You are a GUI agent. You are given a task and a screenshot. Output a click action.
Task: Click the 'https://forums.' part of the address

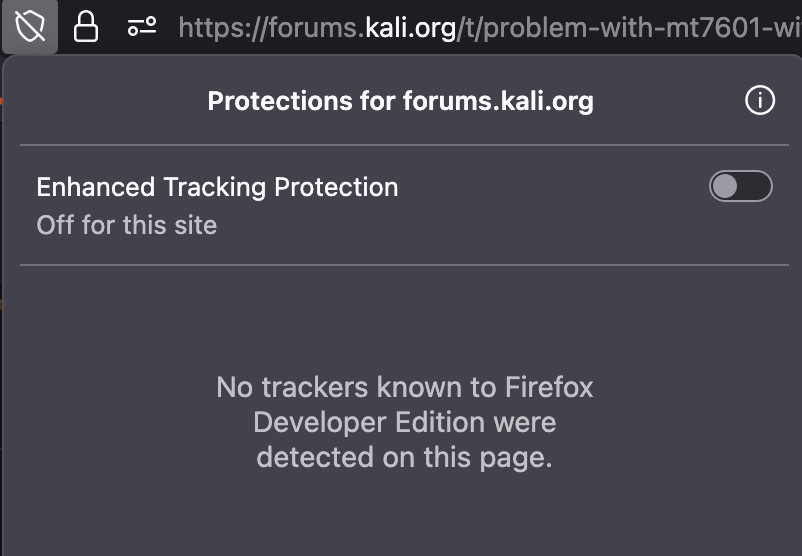point(271,27)
